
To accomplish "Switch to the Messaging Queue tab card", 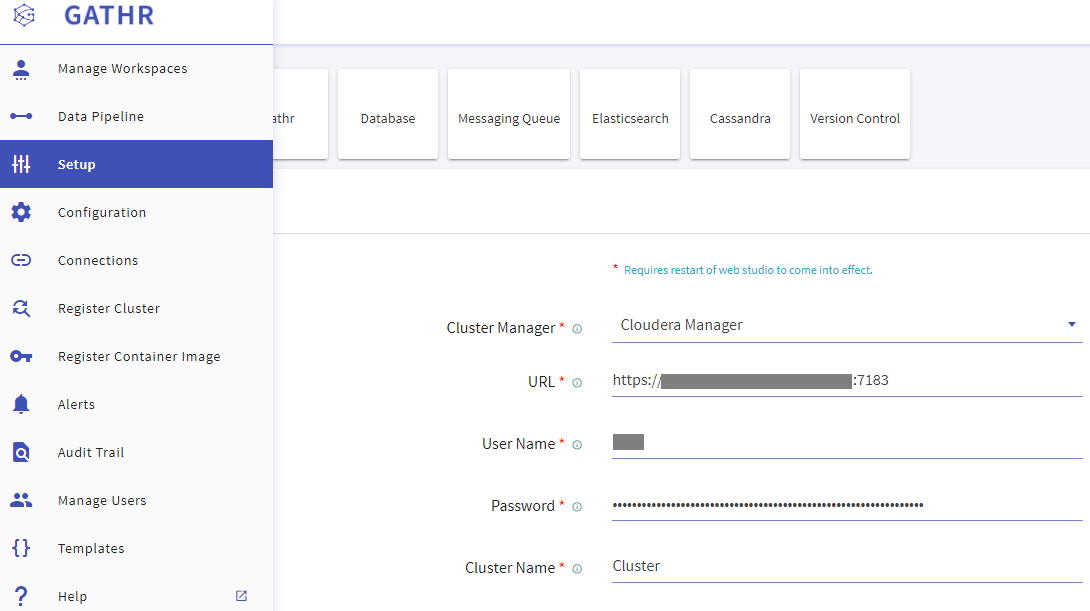I will tap(509, 114).
